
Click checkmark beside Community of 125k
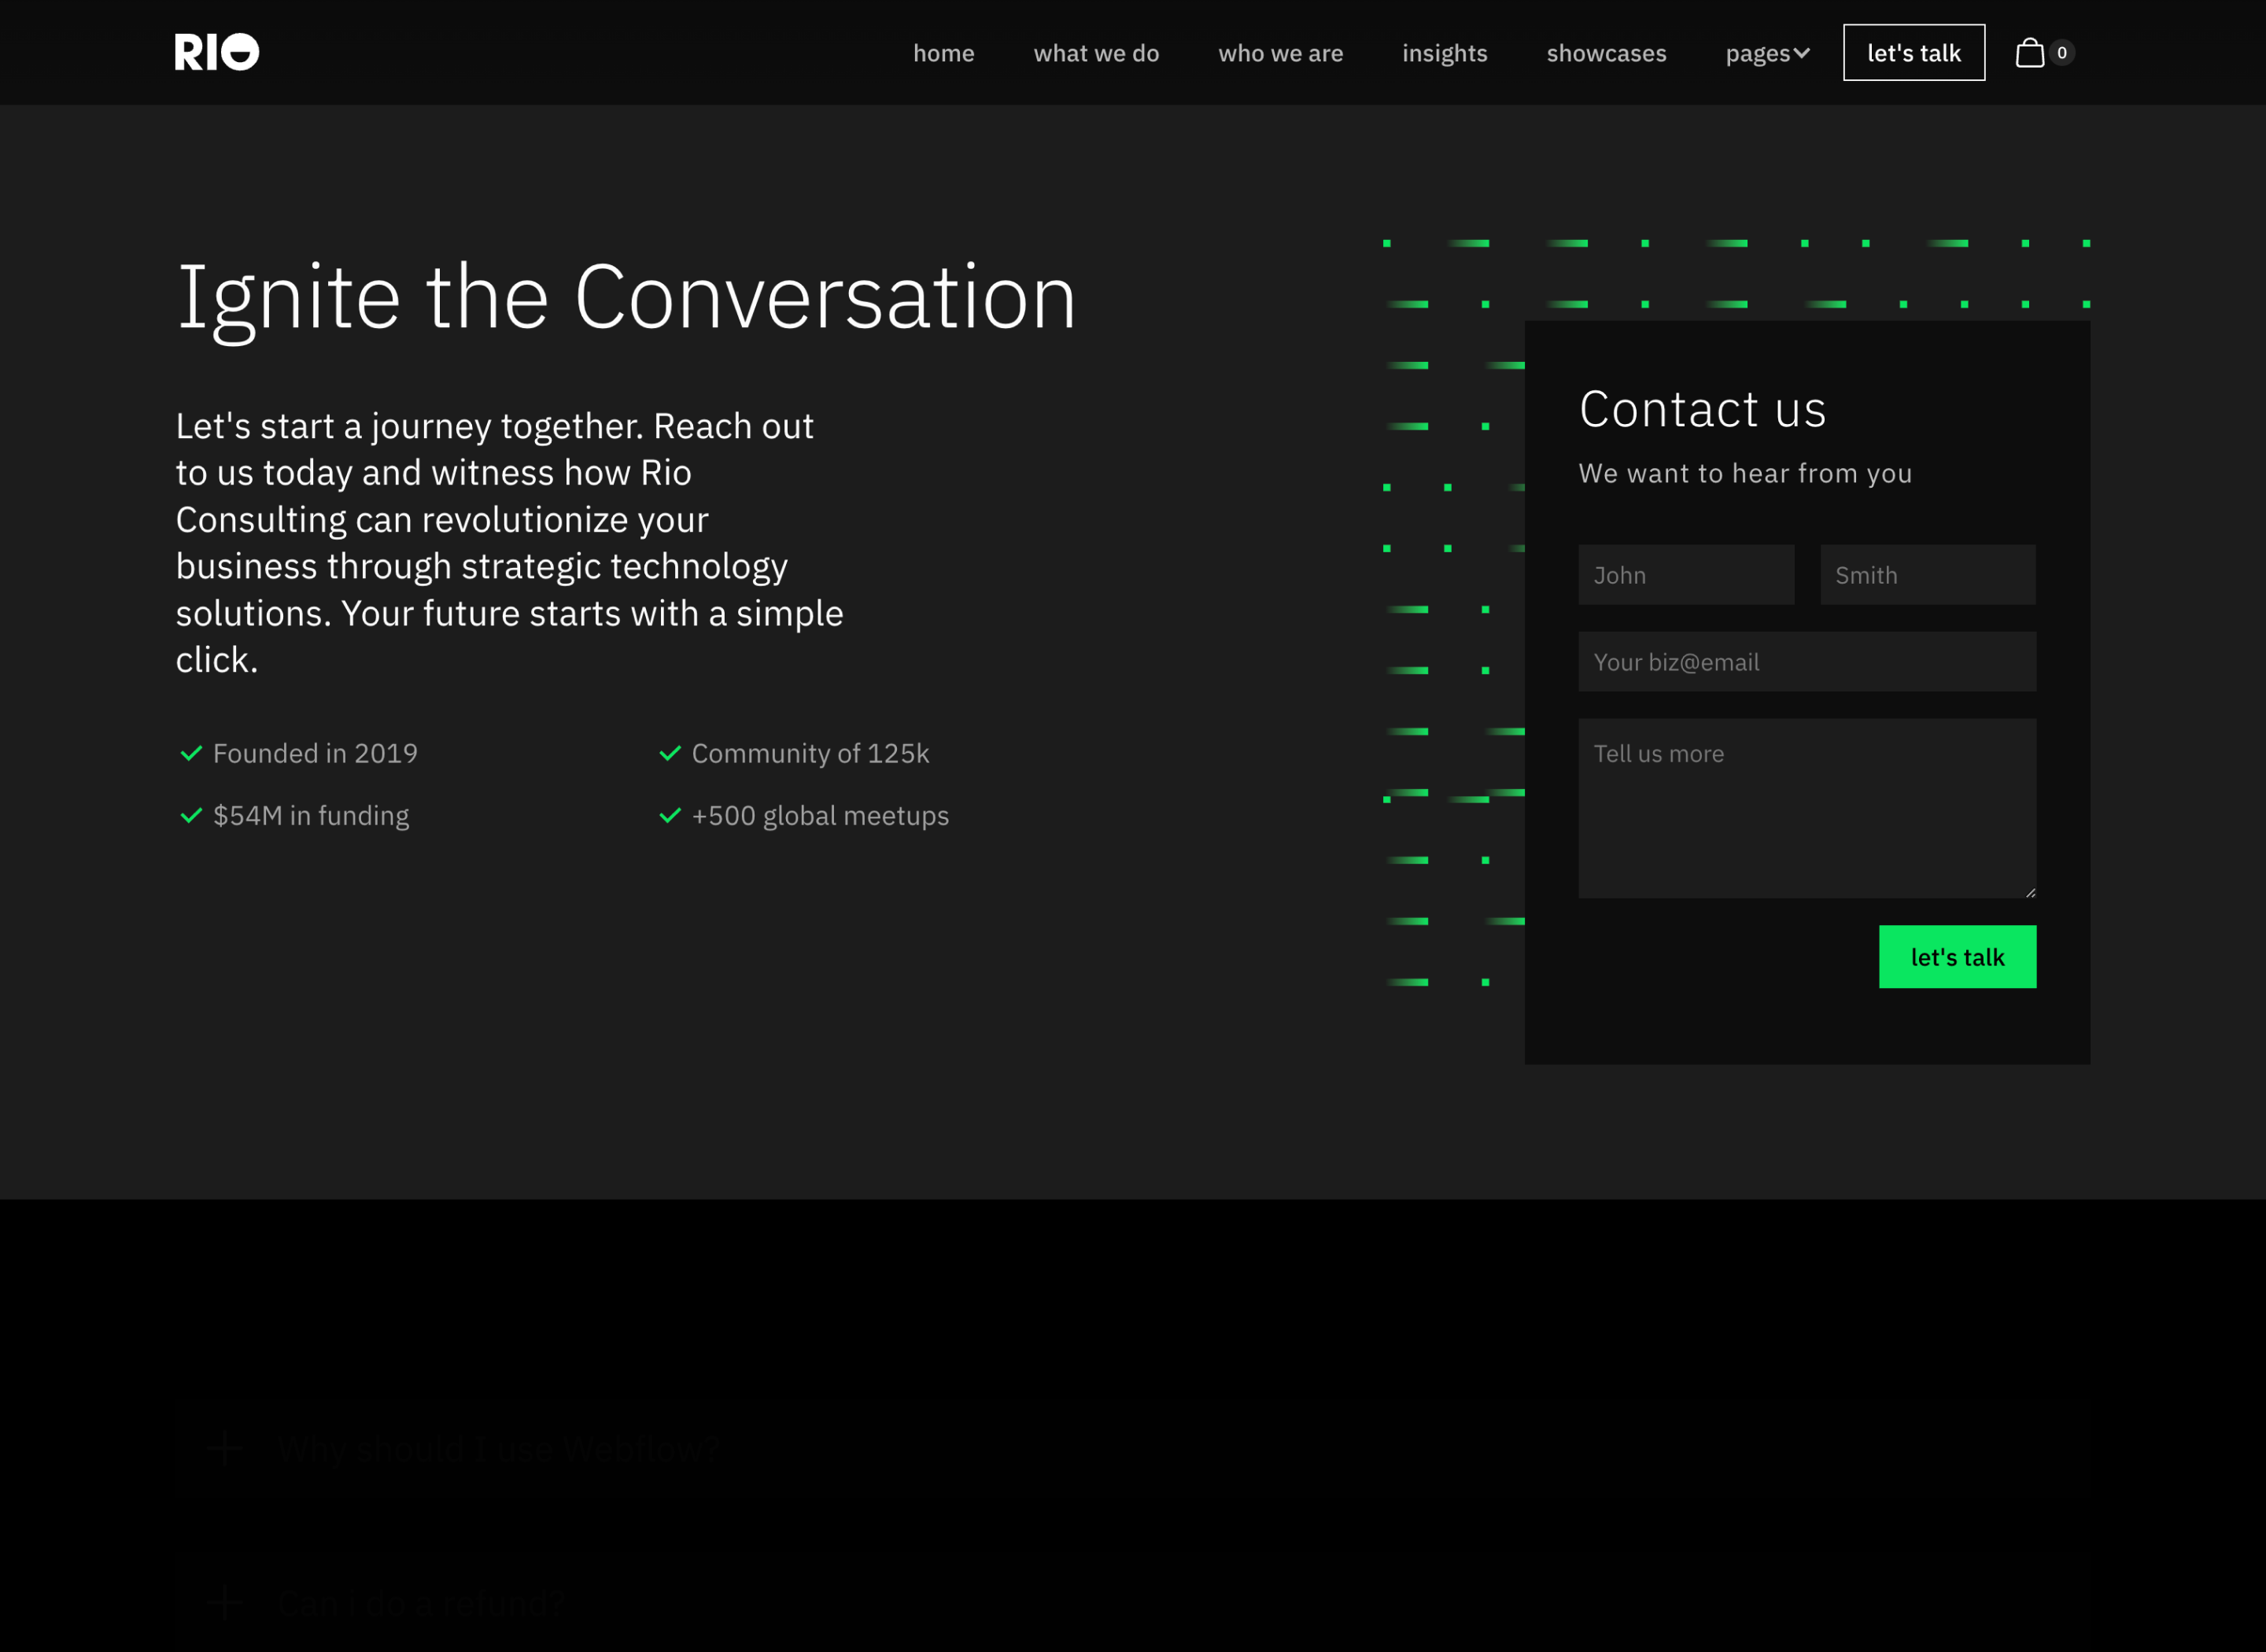[x=670, y=753]
